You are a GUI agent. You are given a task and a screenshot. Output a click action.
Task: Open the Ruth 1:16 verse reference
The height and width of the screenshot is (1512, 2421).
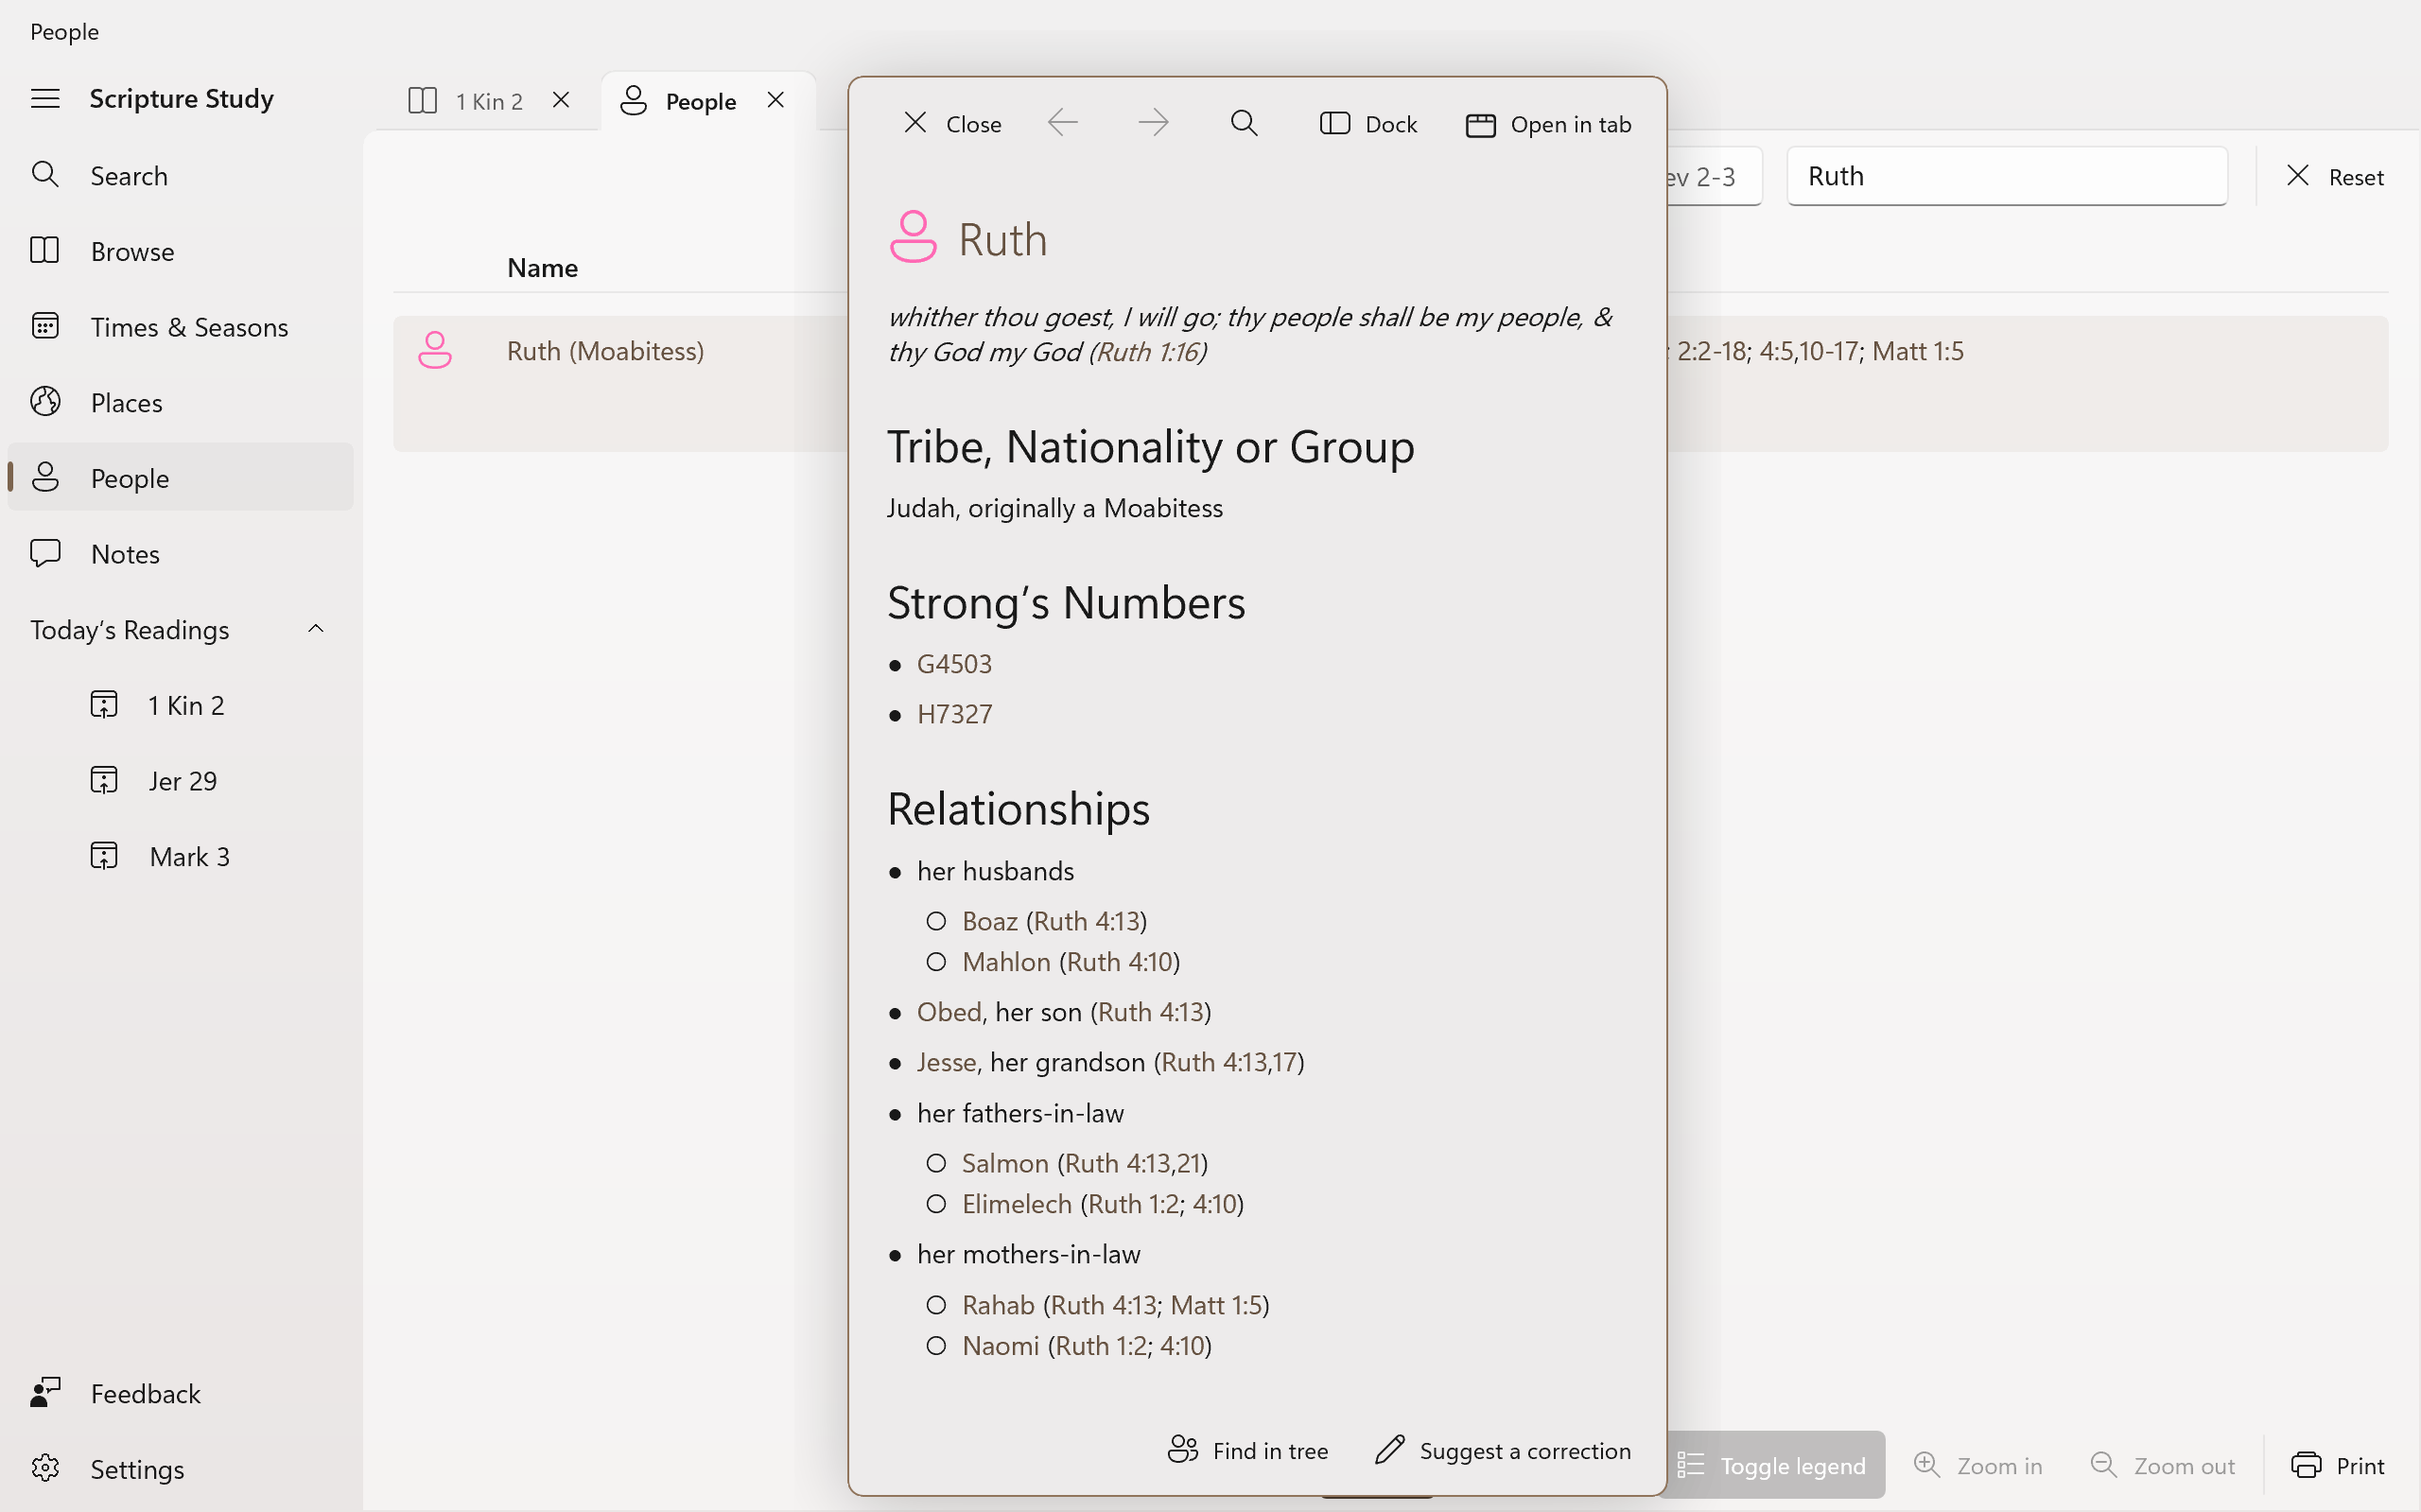tap(1148, 352)
